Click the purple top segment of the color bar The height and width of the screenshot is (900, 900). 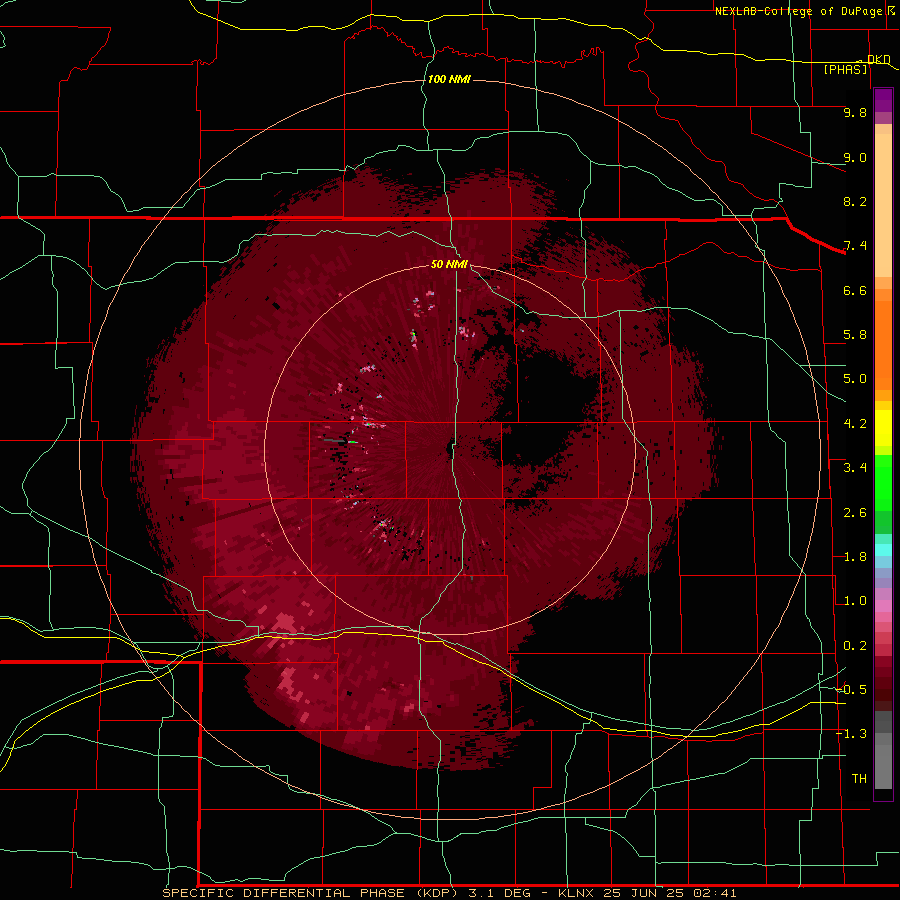coord(883,100)
